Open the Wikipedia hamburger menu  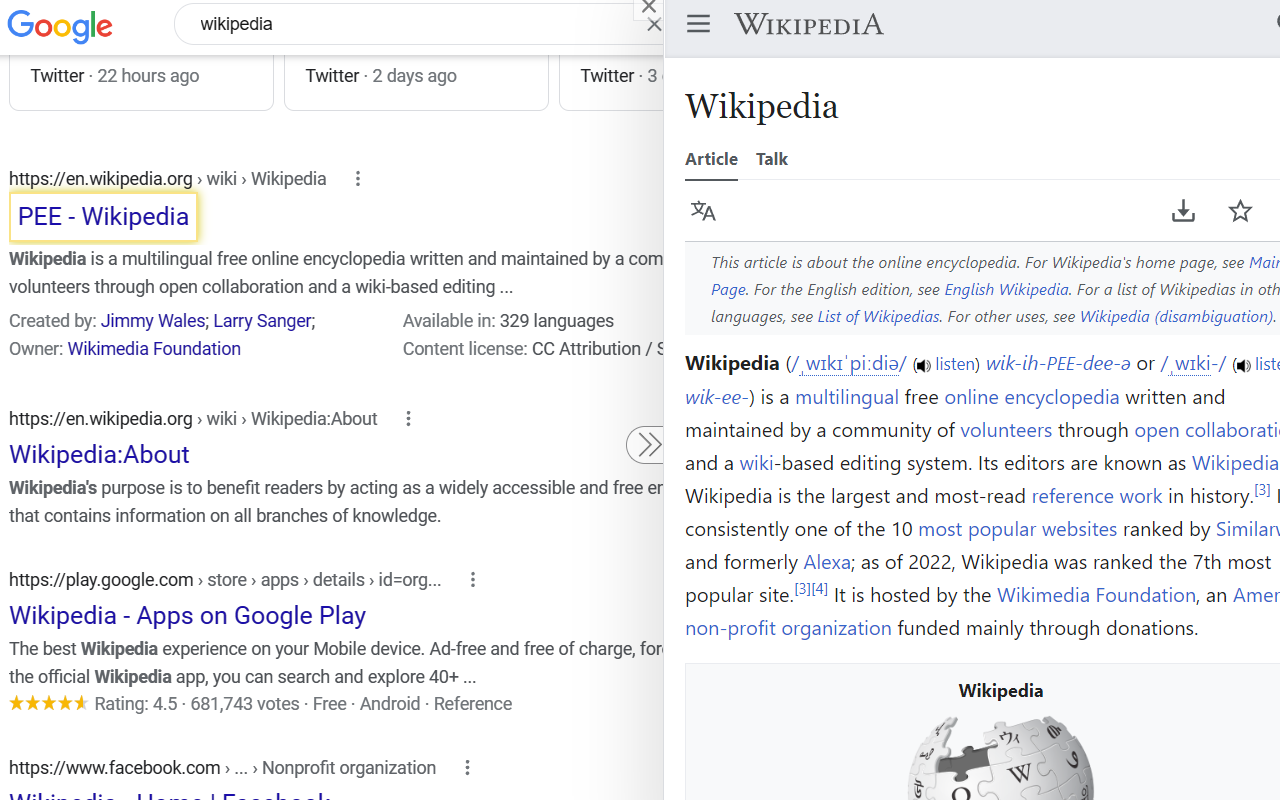(x=698, y=24)
